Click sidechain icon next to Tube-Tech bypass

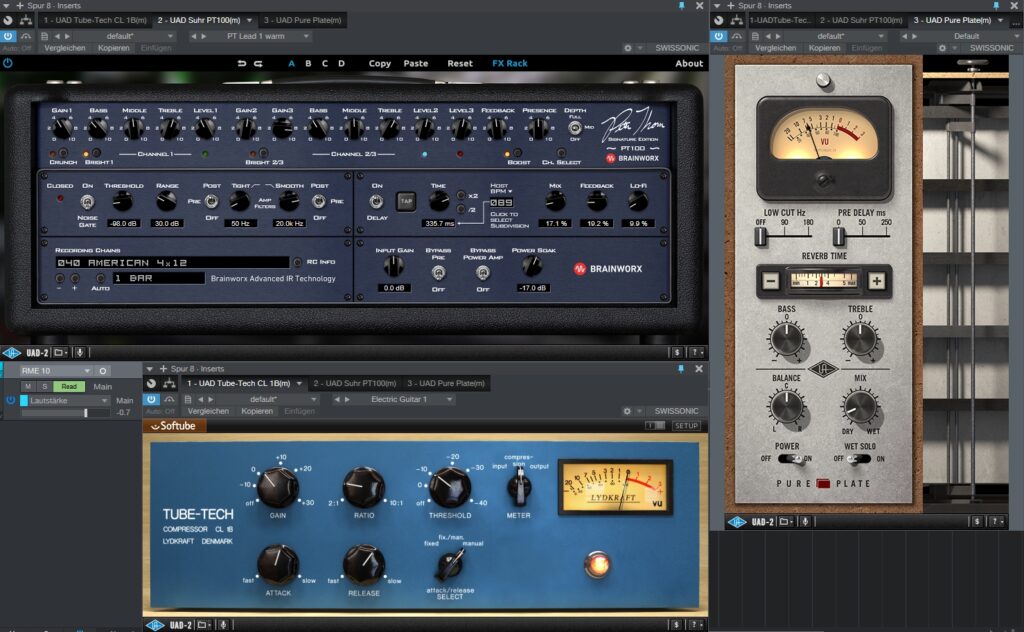point(168,400)
